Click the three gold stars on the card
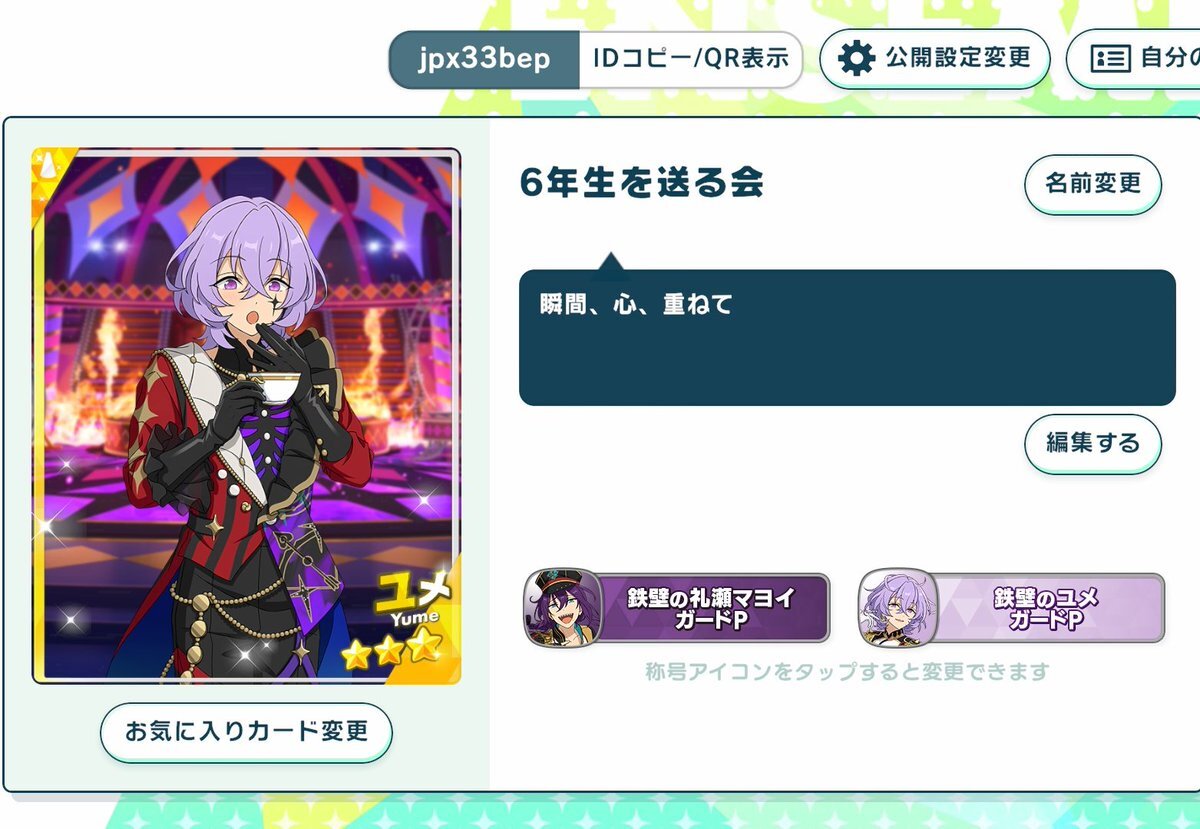Screen dimensions: 1200x829 pyautogui.click(x=391, y=651)
